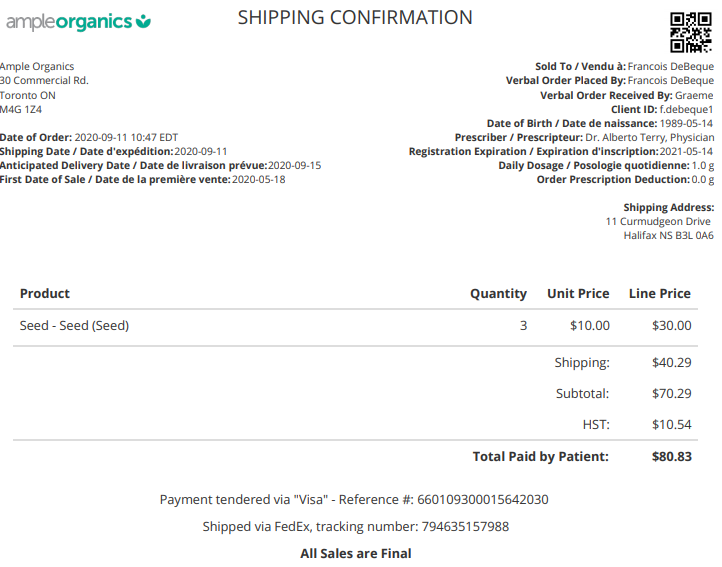
Task: Click the Ample Organics logo
Action: [76, 21]
